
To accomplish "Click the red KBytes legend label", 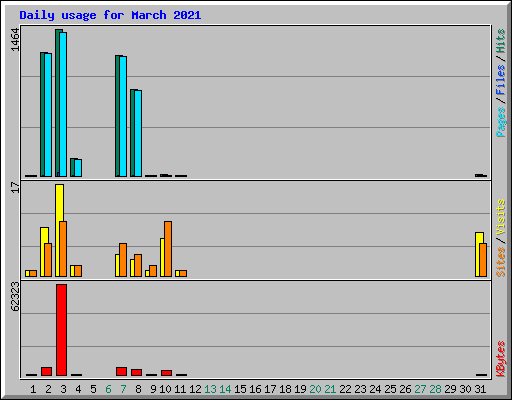I will [501, 359].
